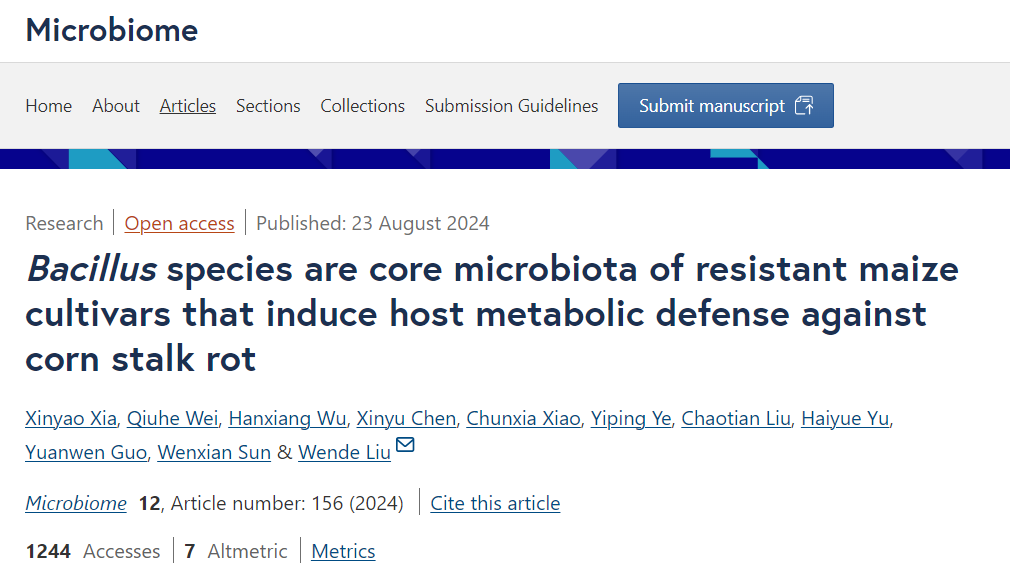Open author Qiuhe Wei link
Screen dimensions: 1010x579
click(x=173, y=419)
